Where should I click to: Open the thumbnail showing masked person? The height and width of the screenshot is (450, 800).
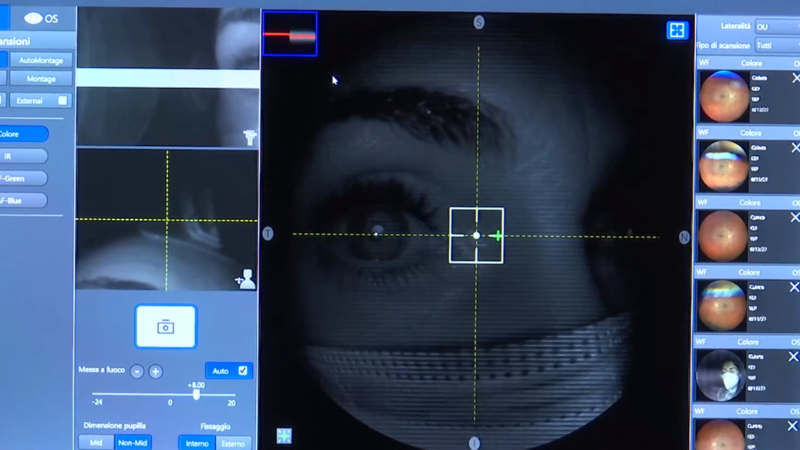(x=721, y=376)
